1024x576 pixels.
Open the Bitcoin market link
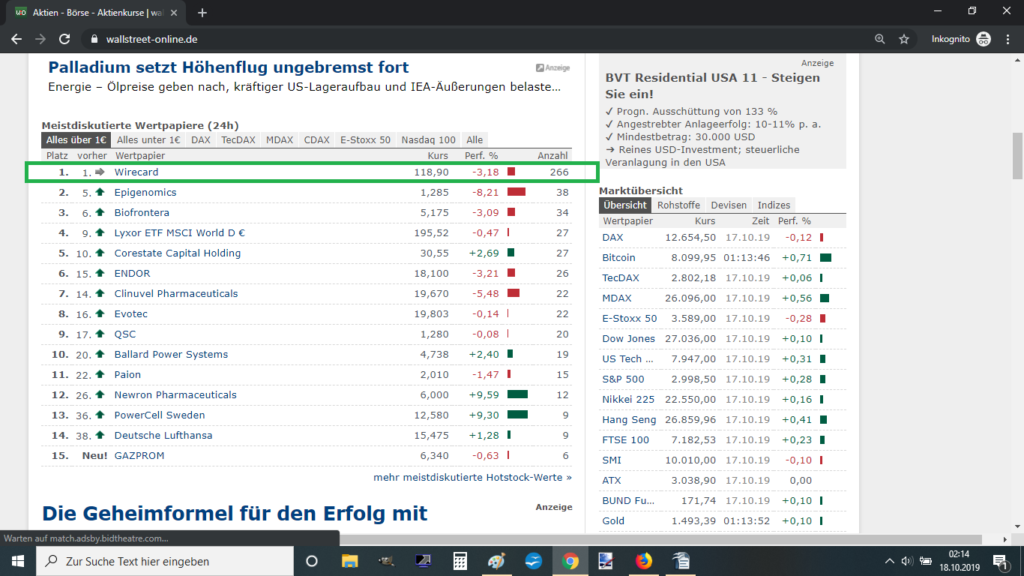618,258
